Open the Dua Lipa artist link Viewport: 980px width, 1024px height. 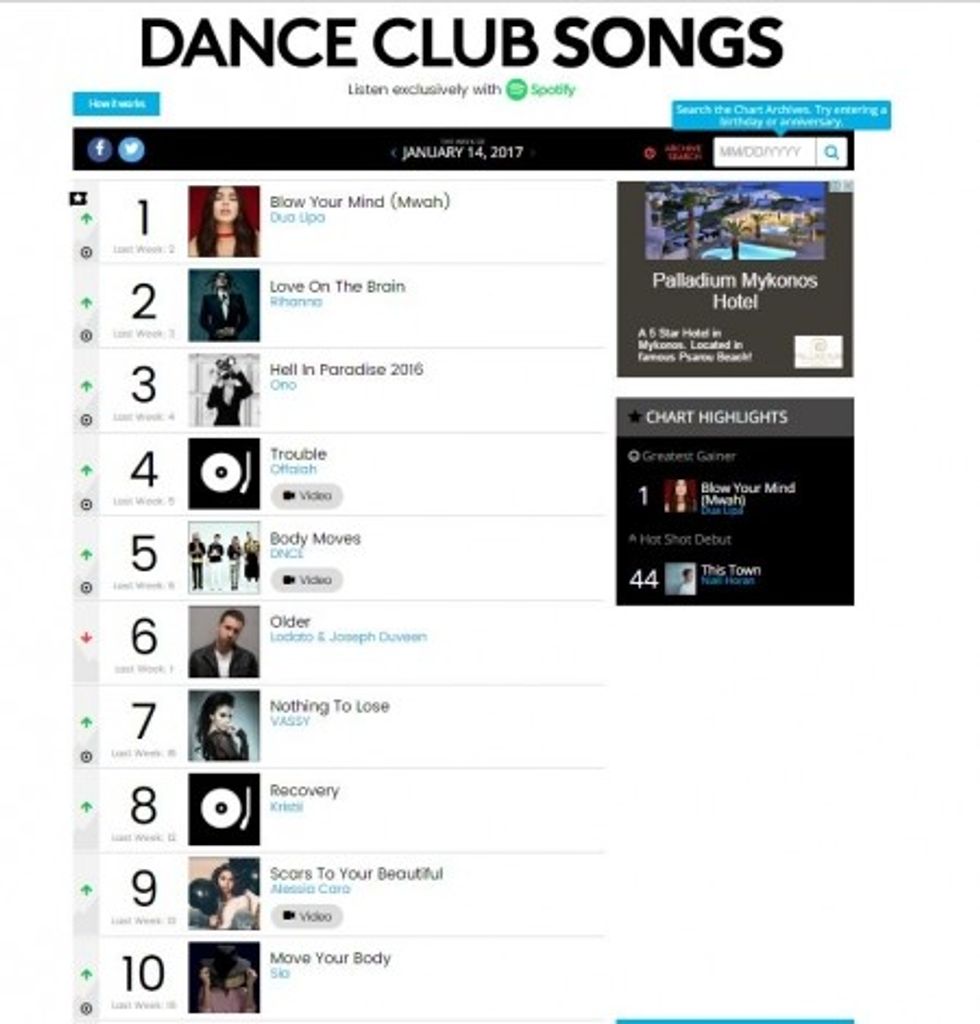tap(297, 218)
